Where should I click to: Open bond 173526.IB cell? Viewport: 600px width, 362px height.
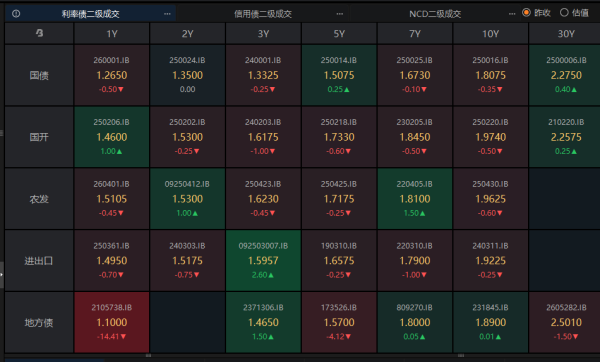tap(339, 323)
